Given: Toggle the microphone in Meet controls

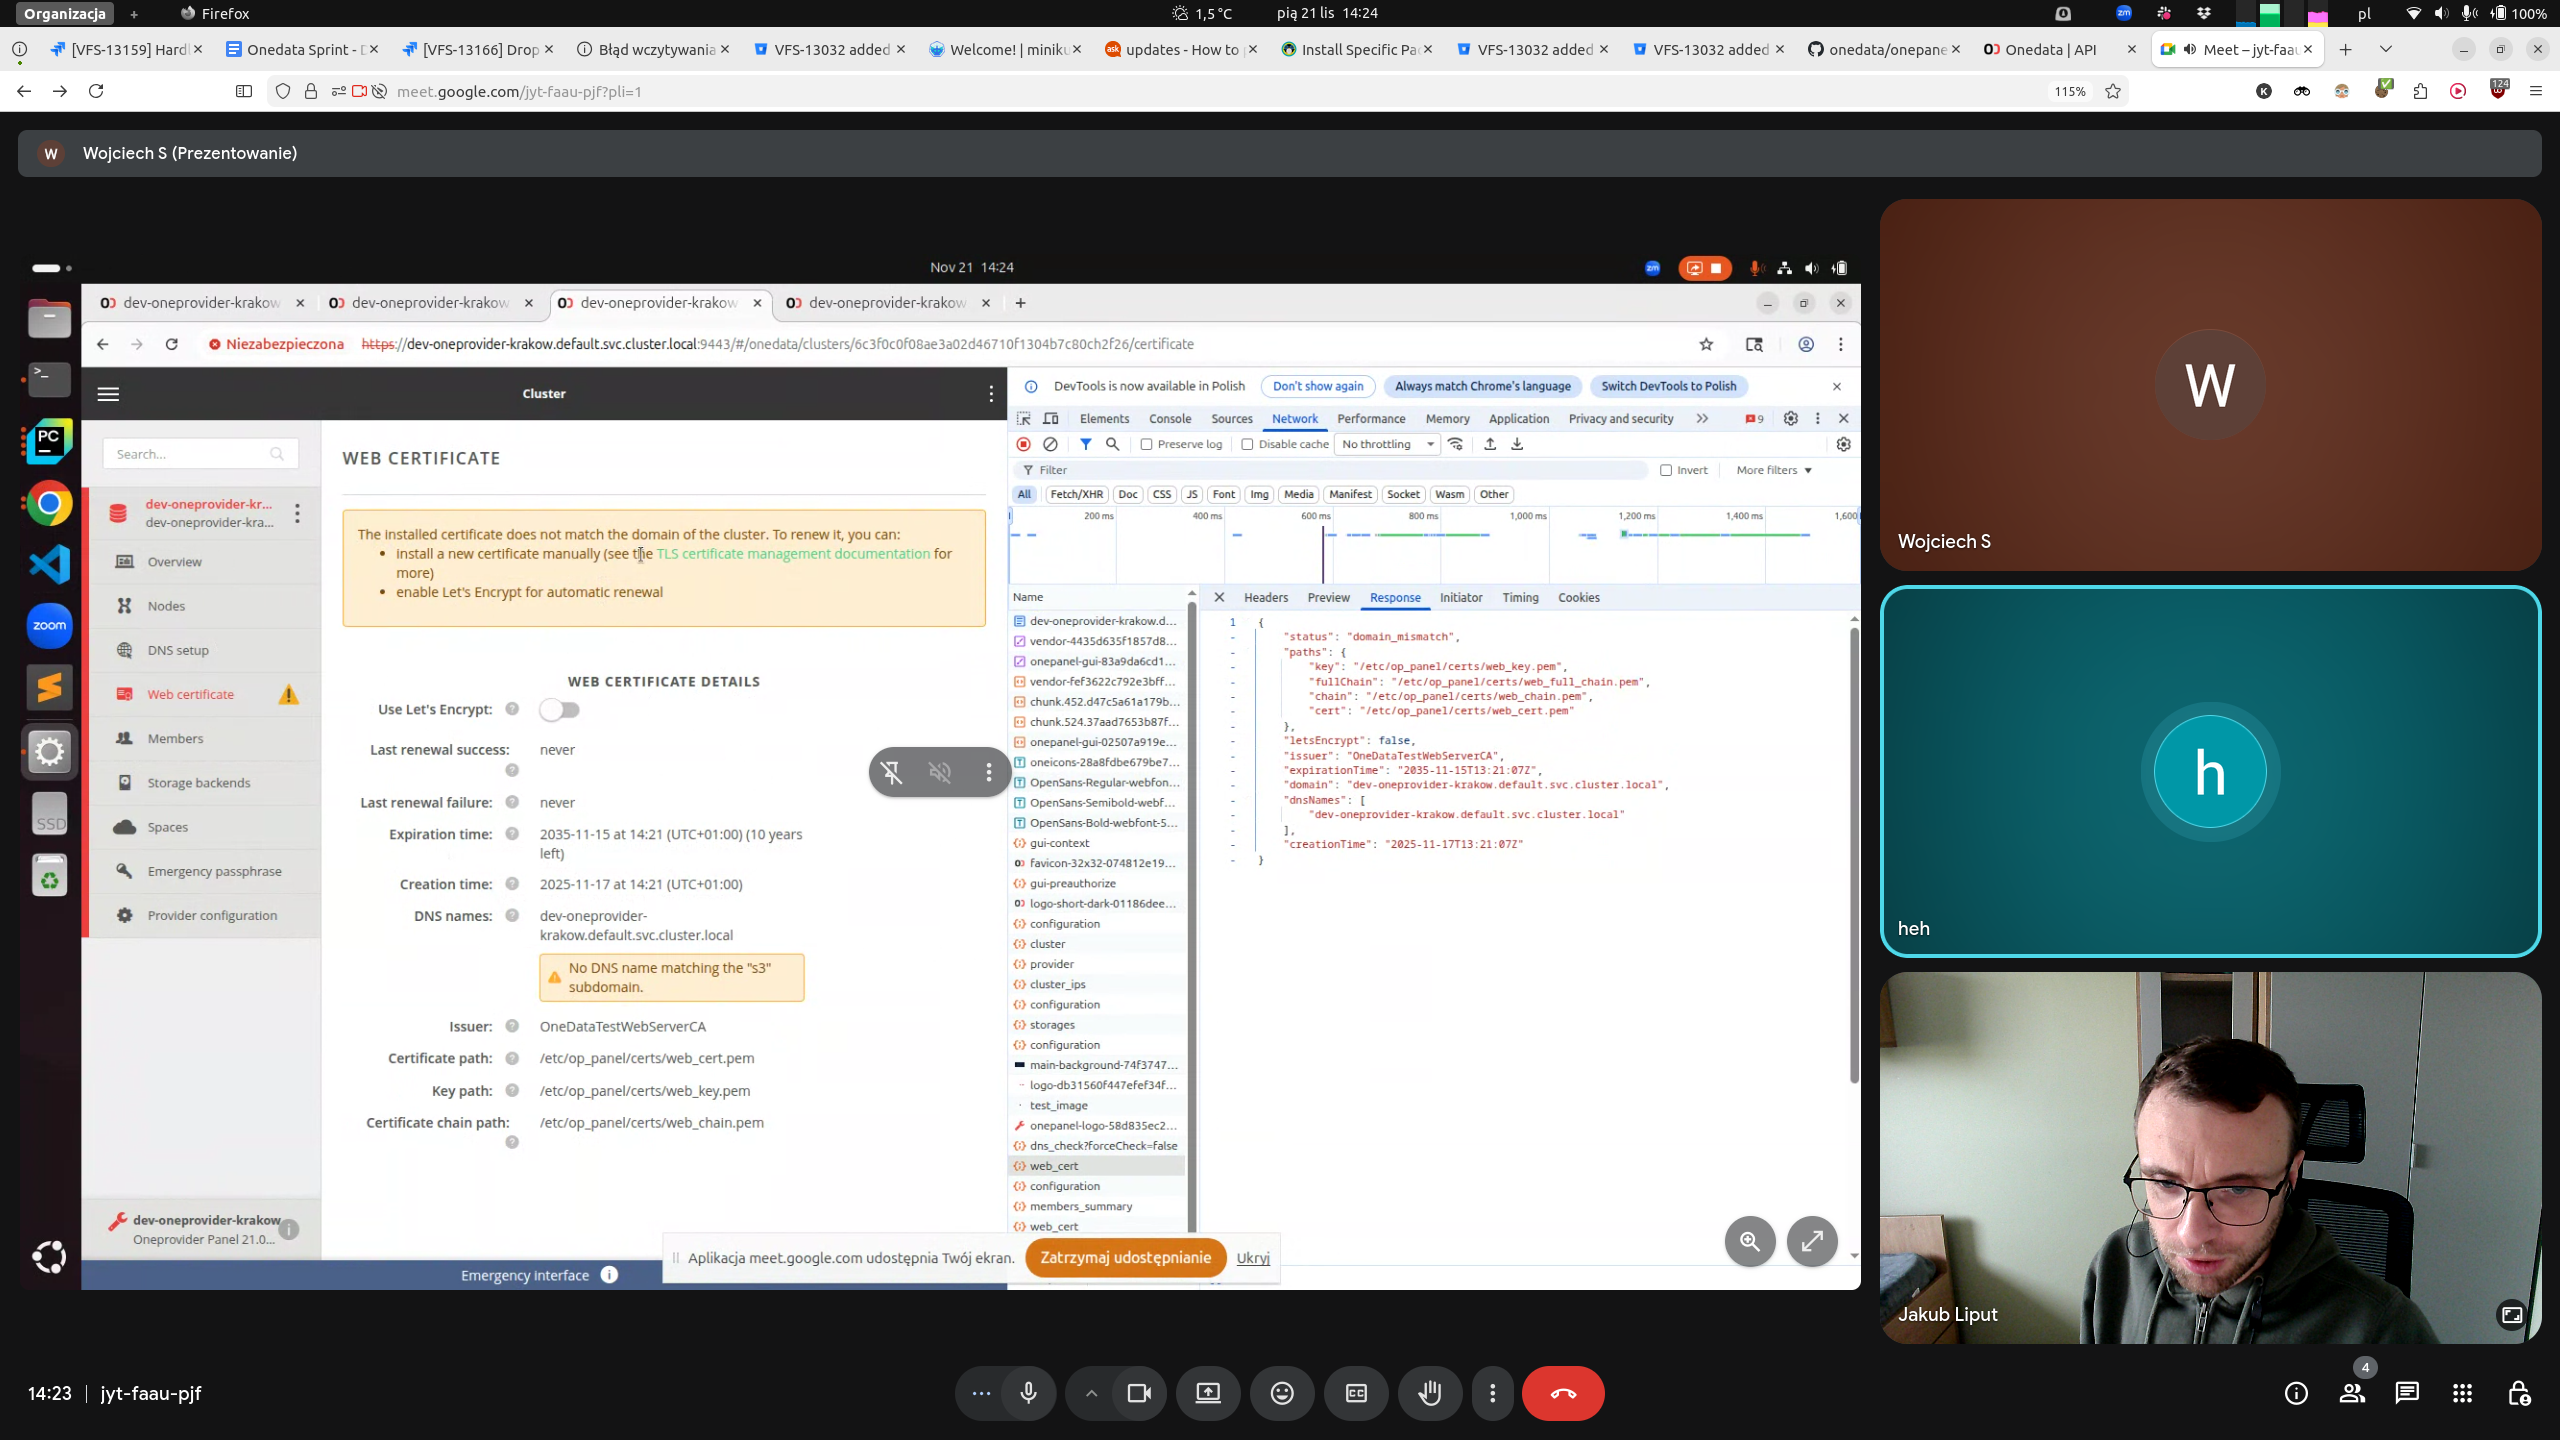Looking at the screenshot, I should point(1028,1393).
